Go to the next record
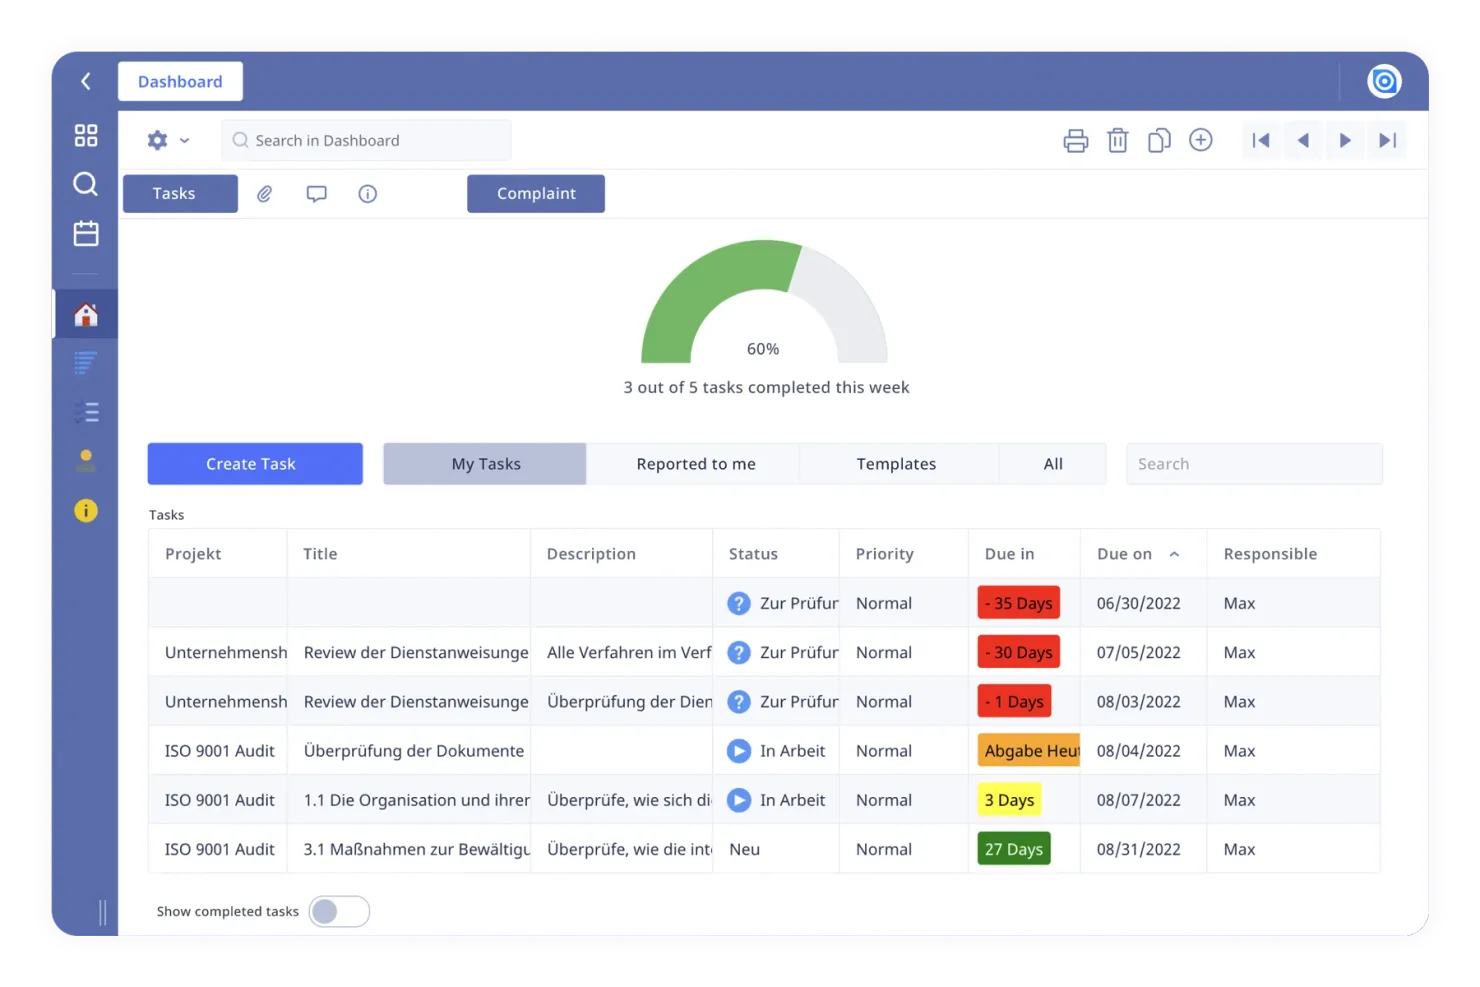Screen dimensions: 1480x987 pyautogui.click(x=1345, y=140)
